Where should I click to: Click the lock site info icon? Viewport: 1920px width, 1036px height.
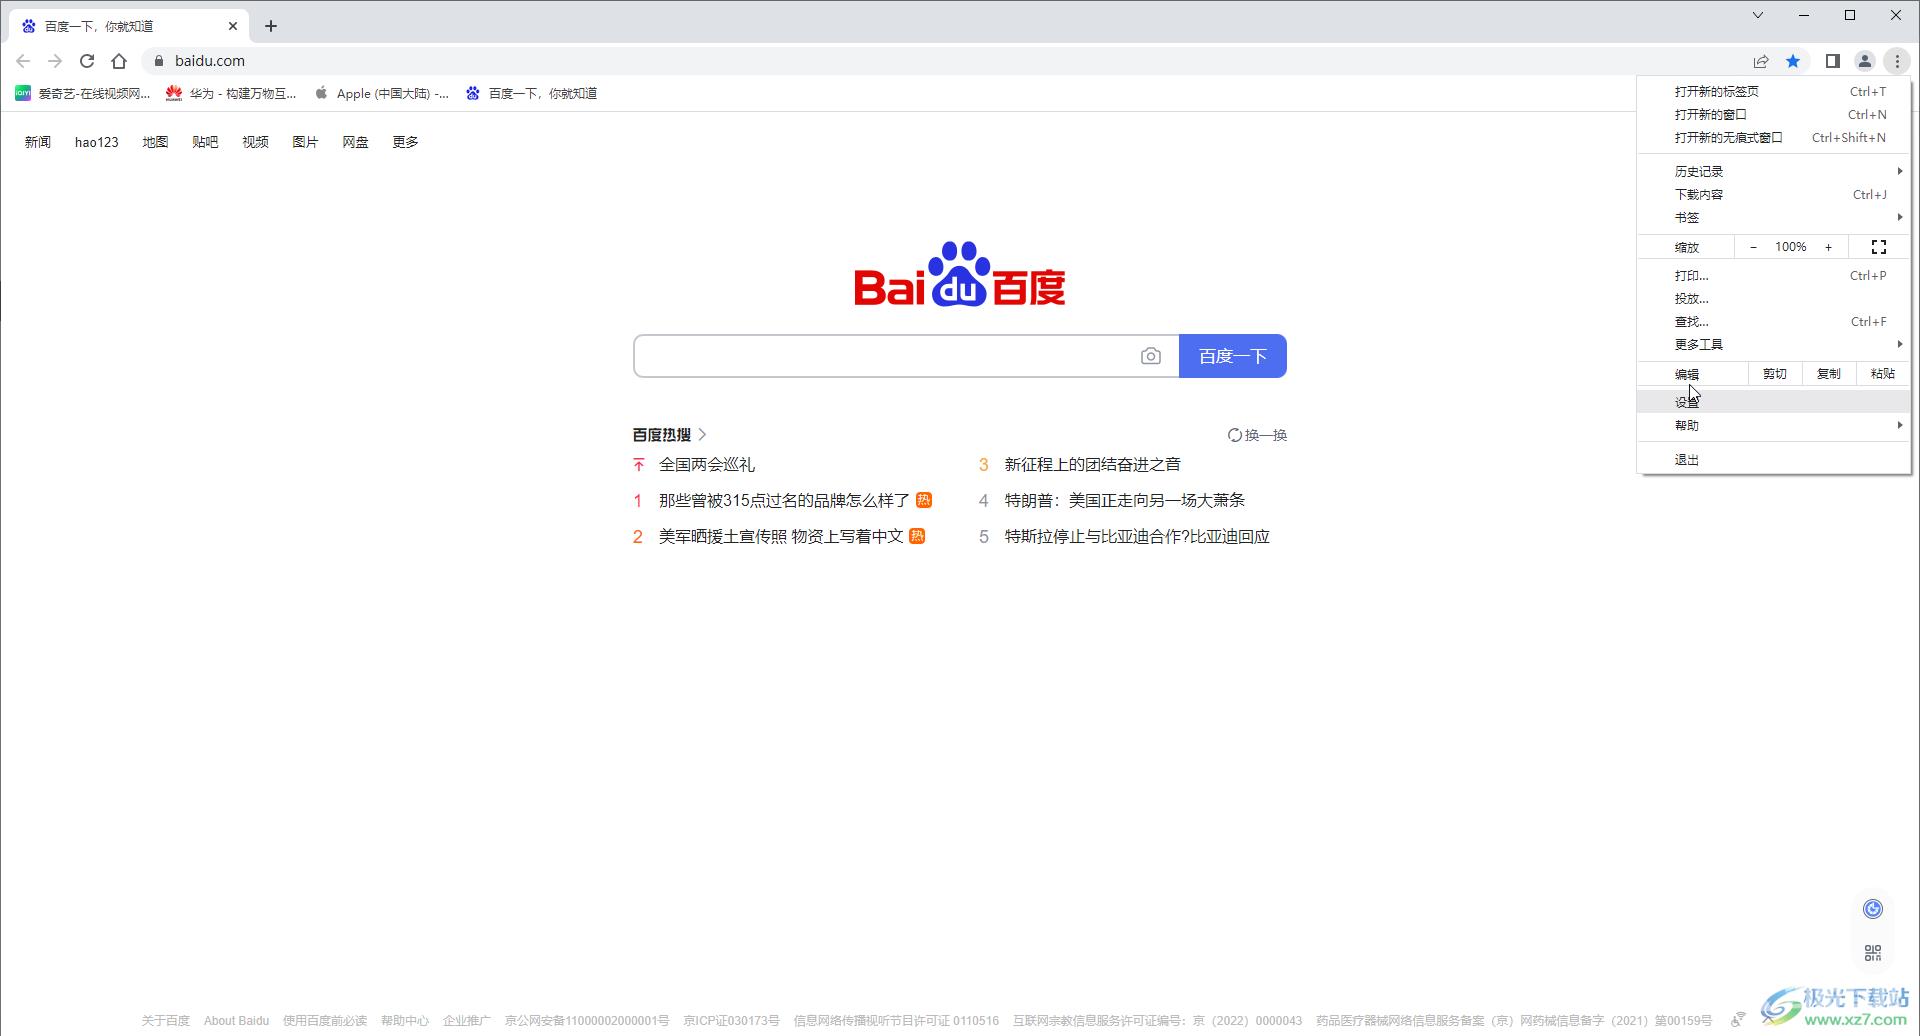158,61
